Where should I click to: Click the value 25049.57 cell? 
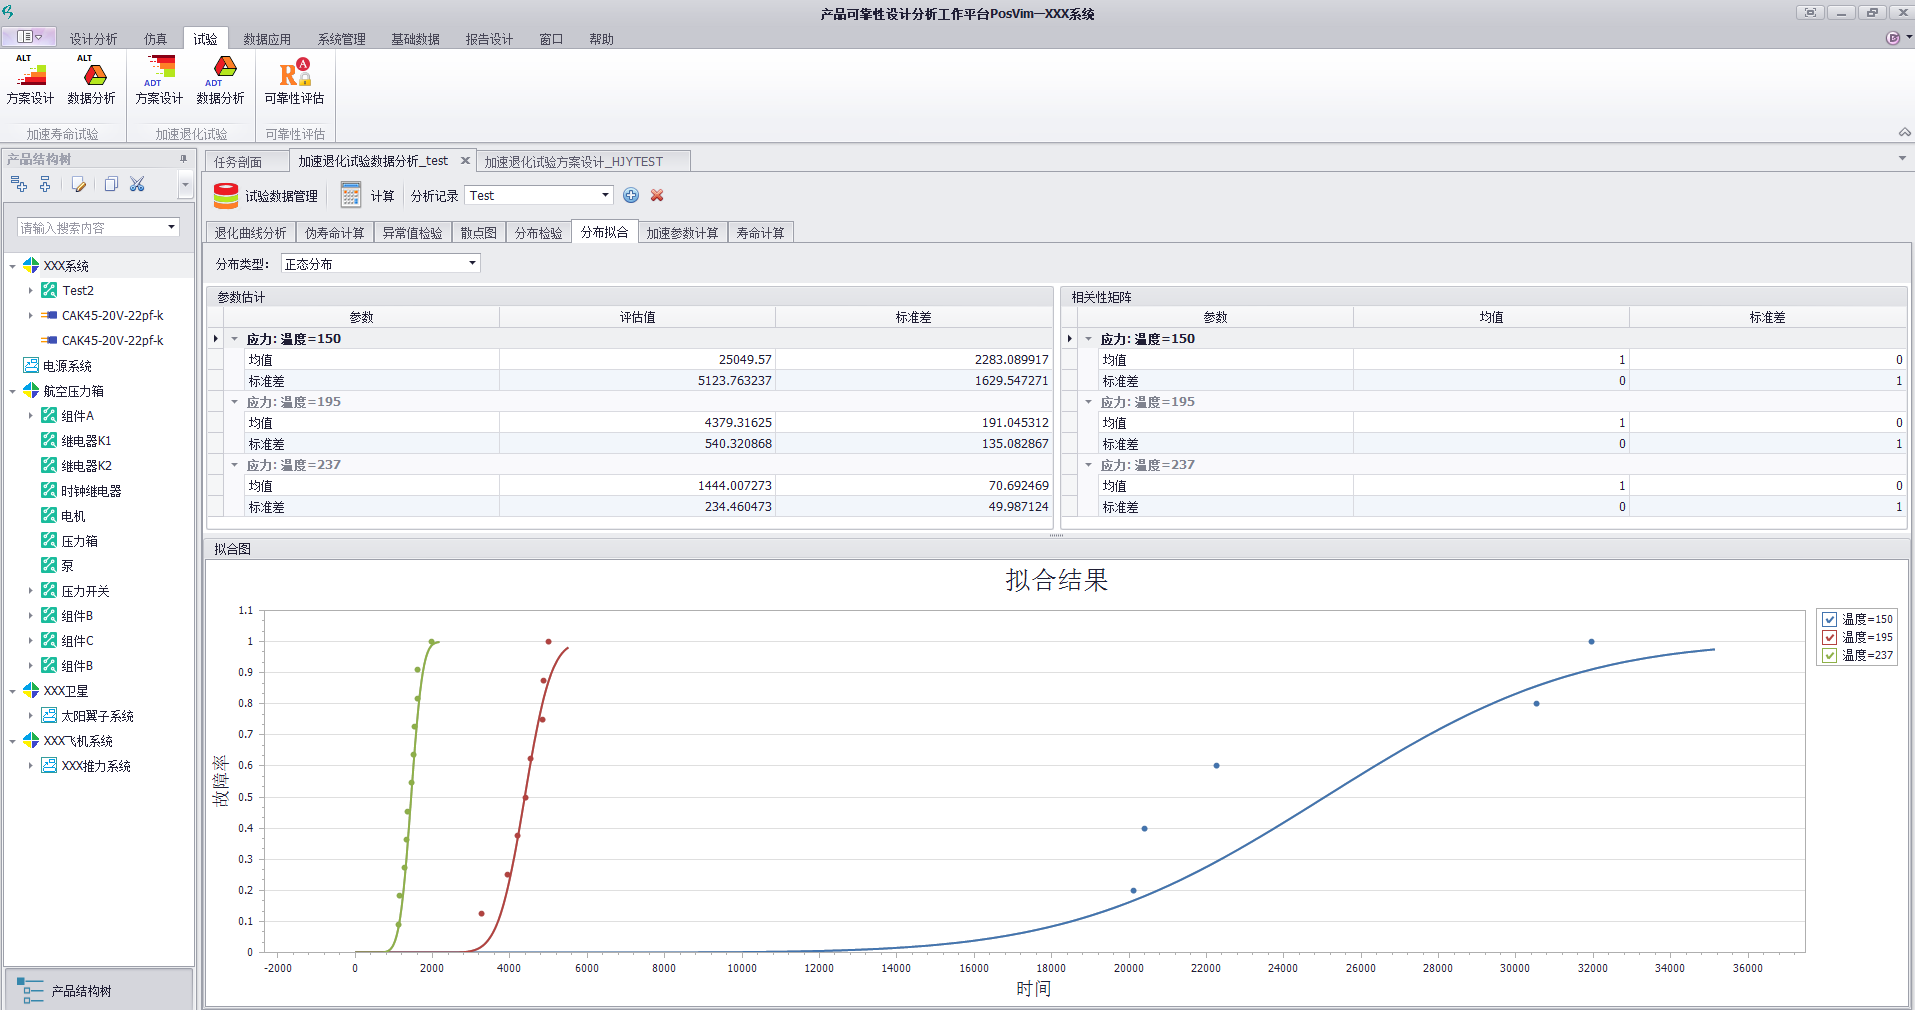tap(637, 359)
